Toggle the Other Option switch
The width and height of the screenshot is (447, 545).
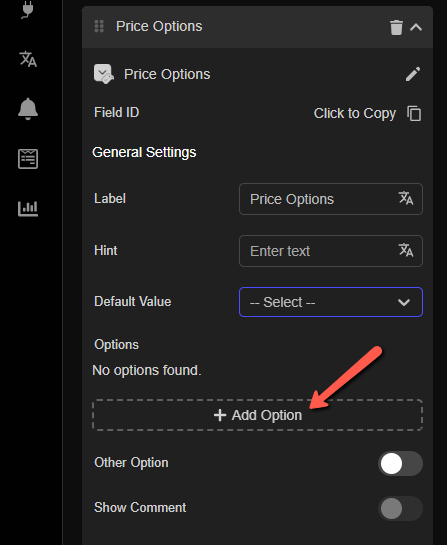(400, 463)
